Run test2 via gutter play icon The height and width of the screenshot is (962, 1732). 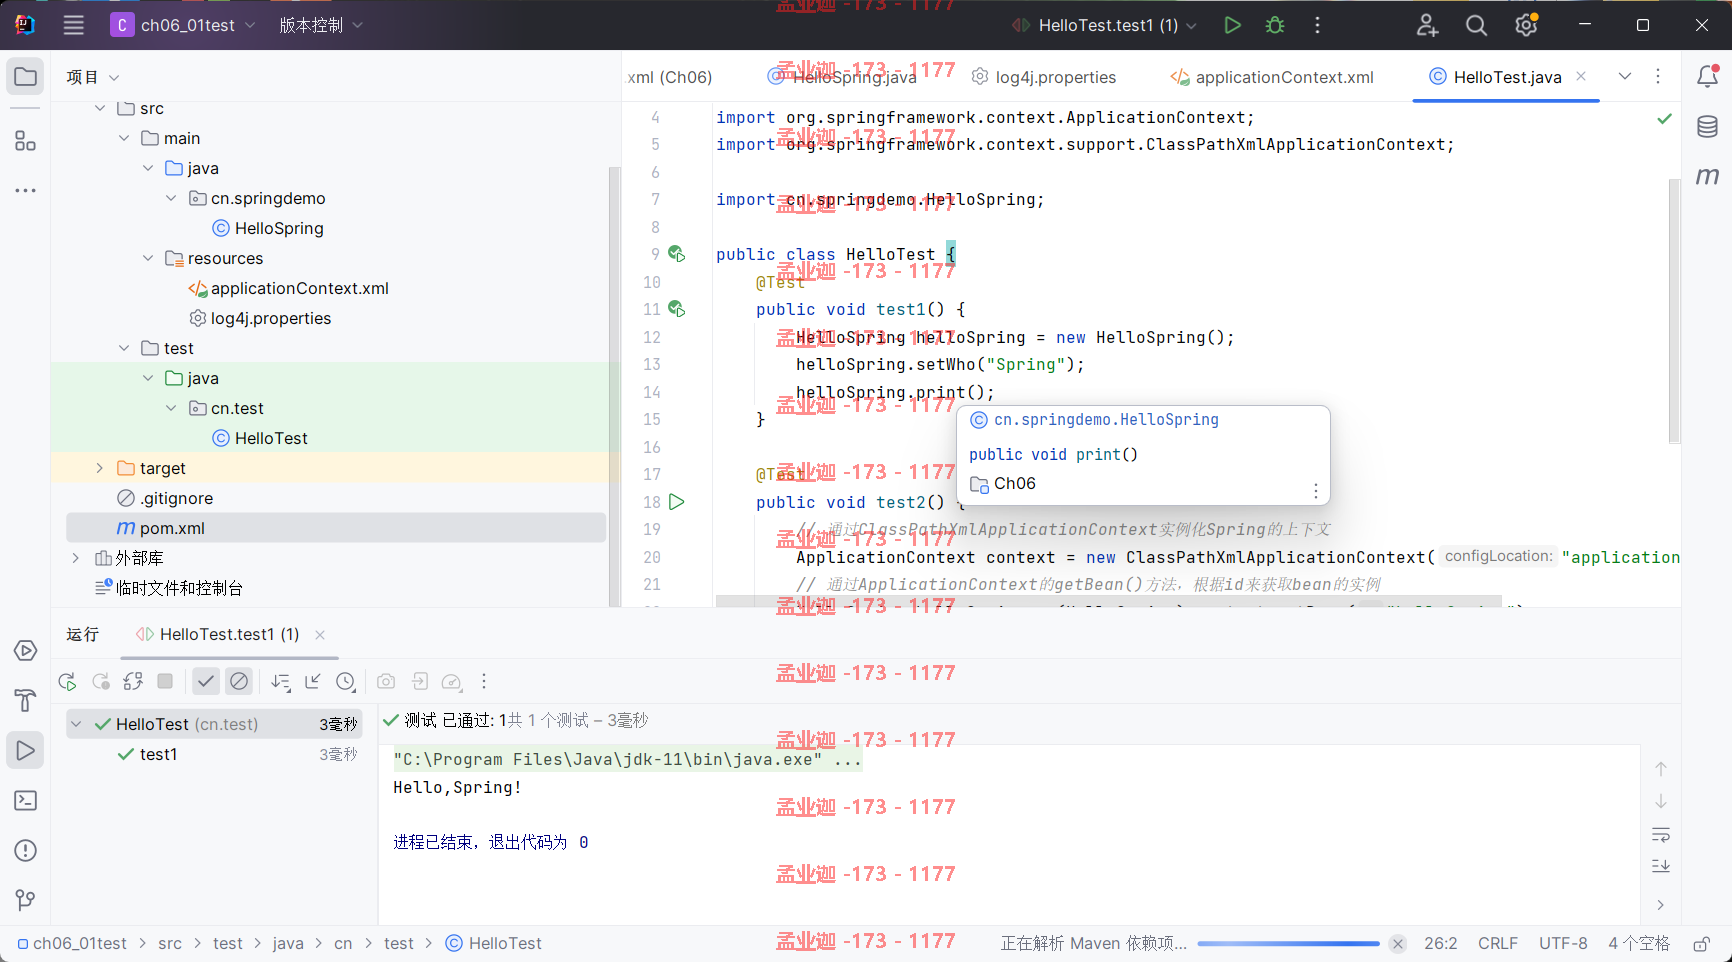click(677, 502)
